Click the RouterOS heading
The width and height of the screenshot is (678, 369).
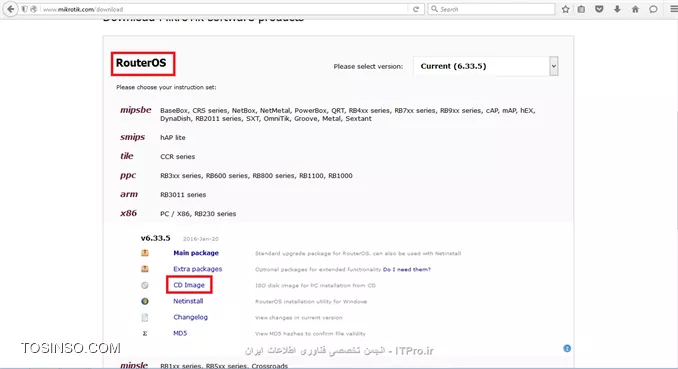pos(141,63)
